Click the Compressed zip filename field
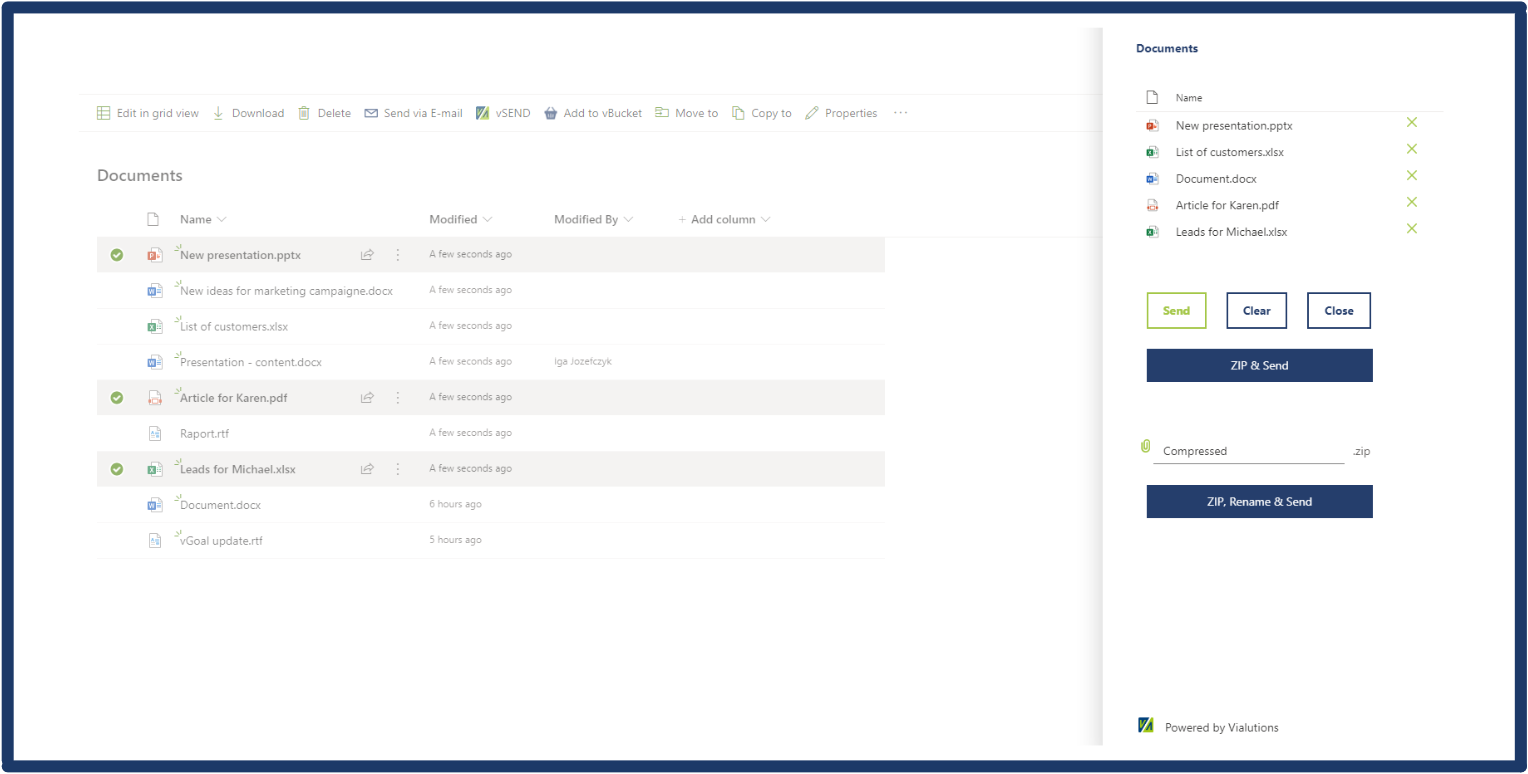1528x774 pixels. point(1247,451)
